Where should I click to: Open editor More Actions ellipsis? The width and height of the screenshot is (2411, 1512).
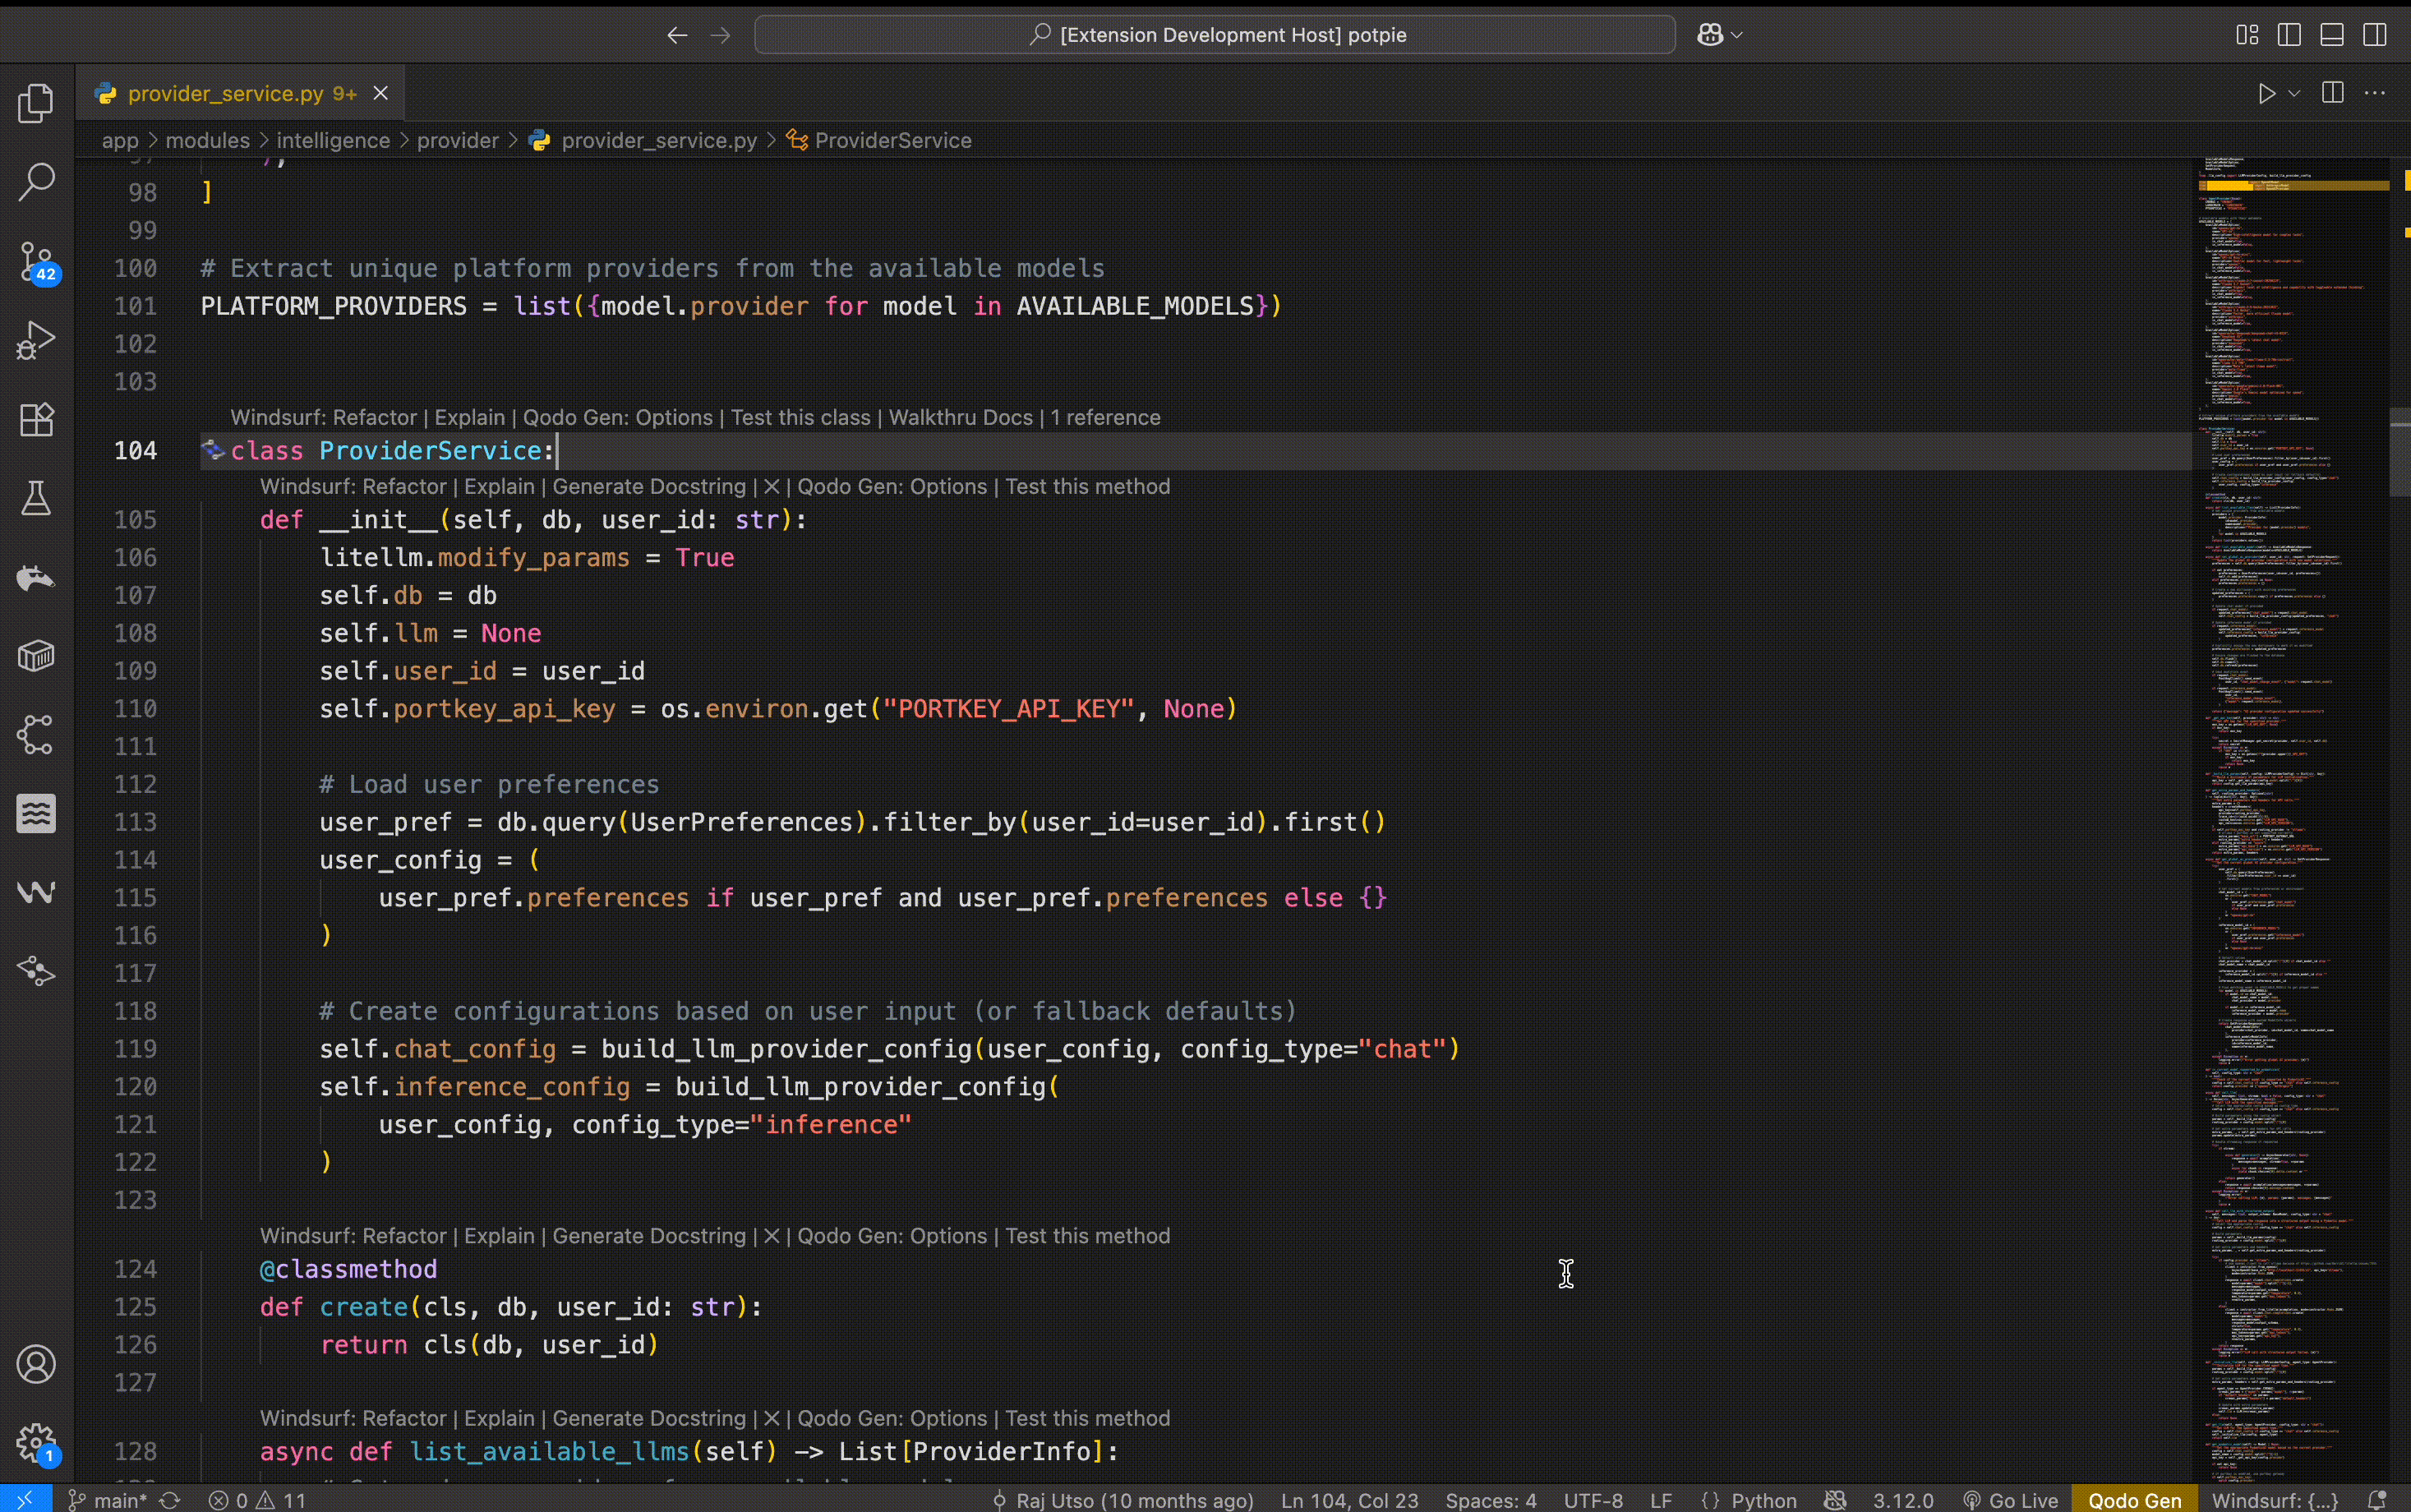[2375, 93]
